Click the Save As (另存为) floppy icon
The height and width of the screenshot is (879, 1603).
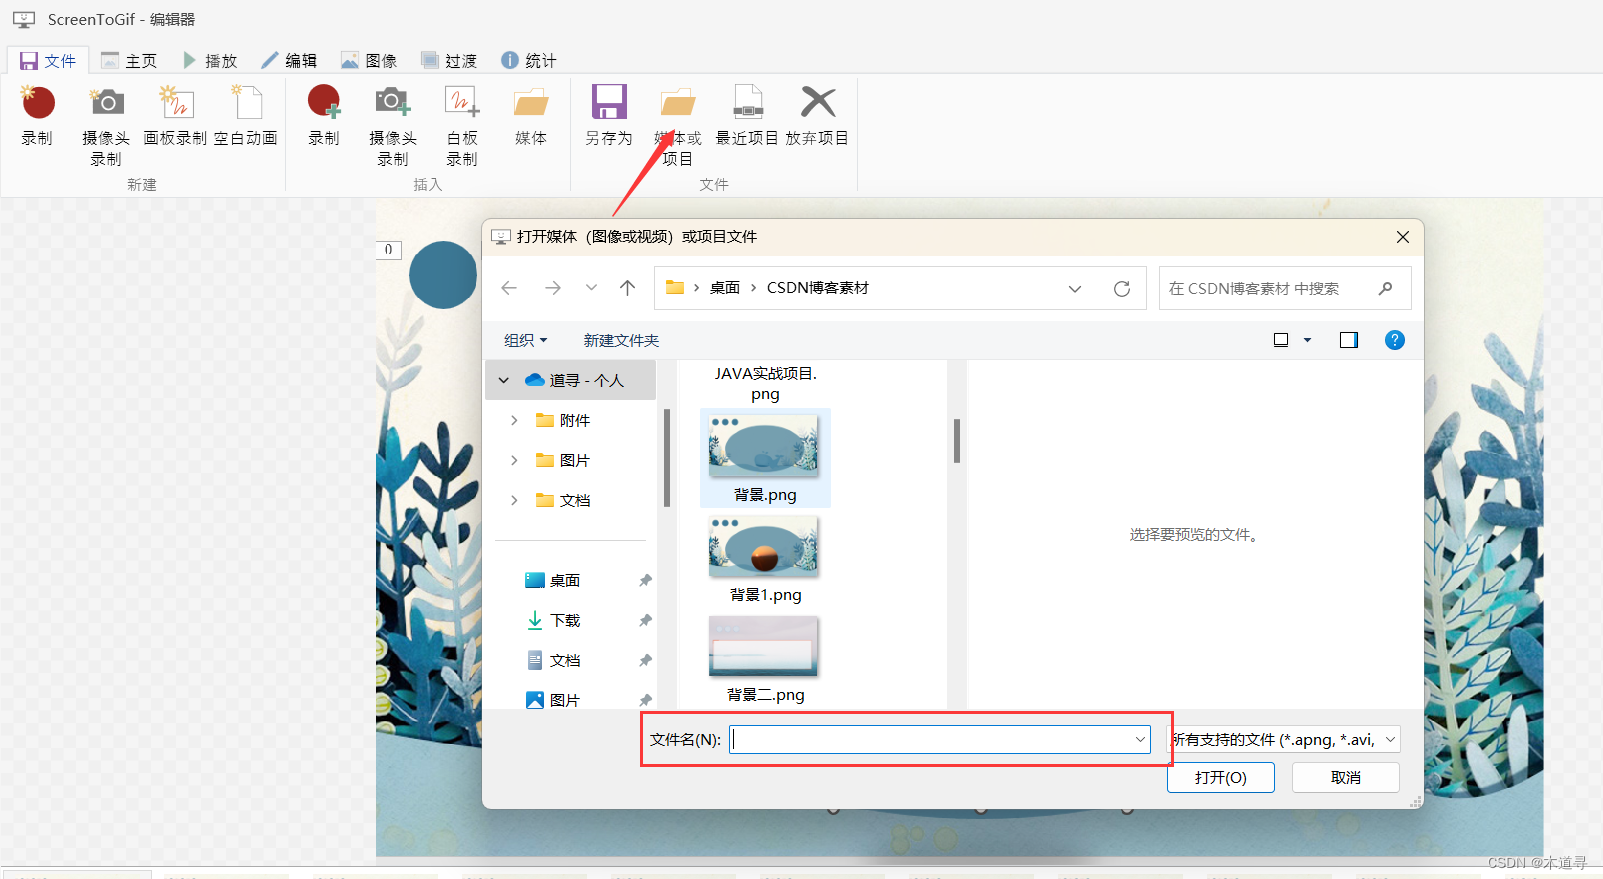click(x=609, y=102)
